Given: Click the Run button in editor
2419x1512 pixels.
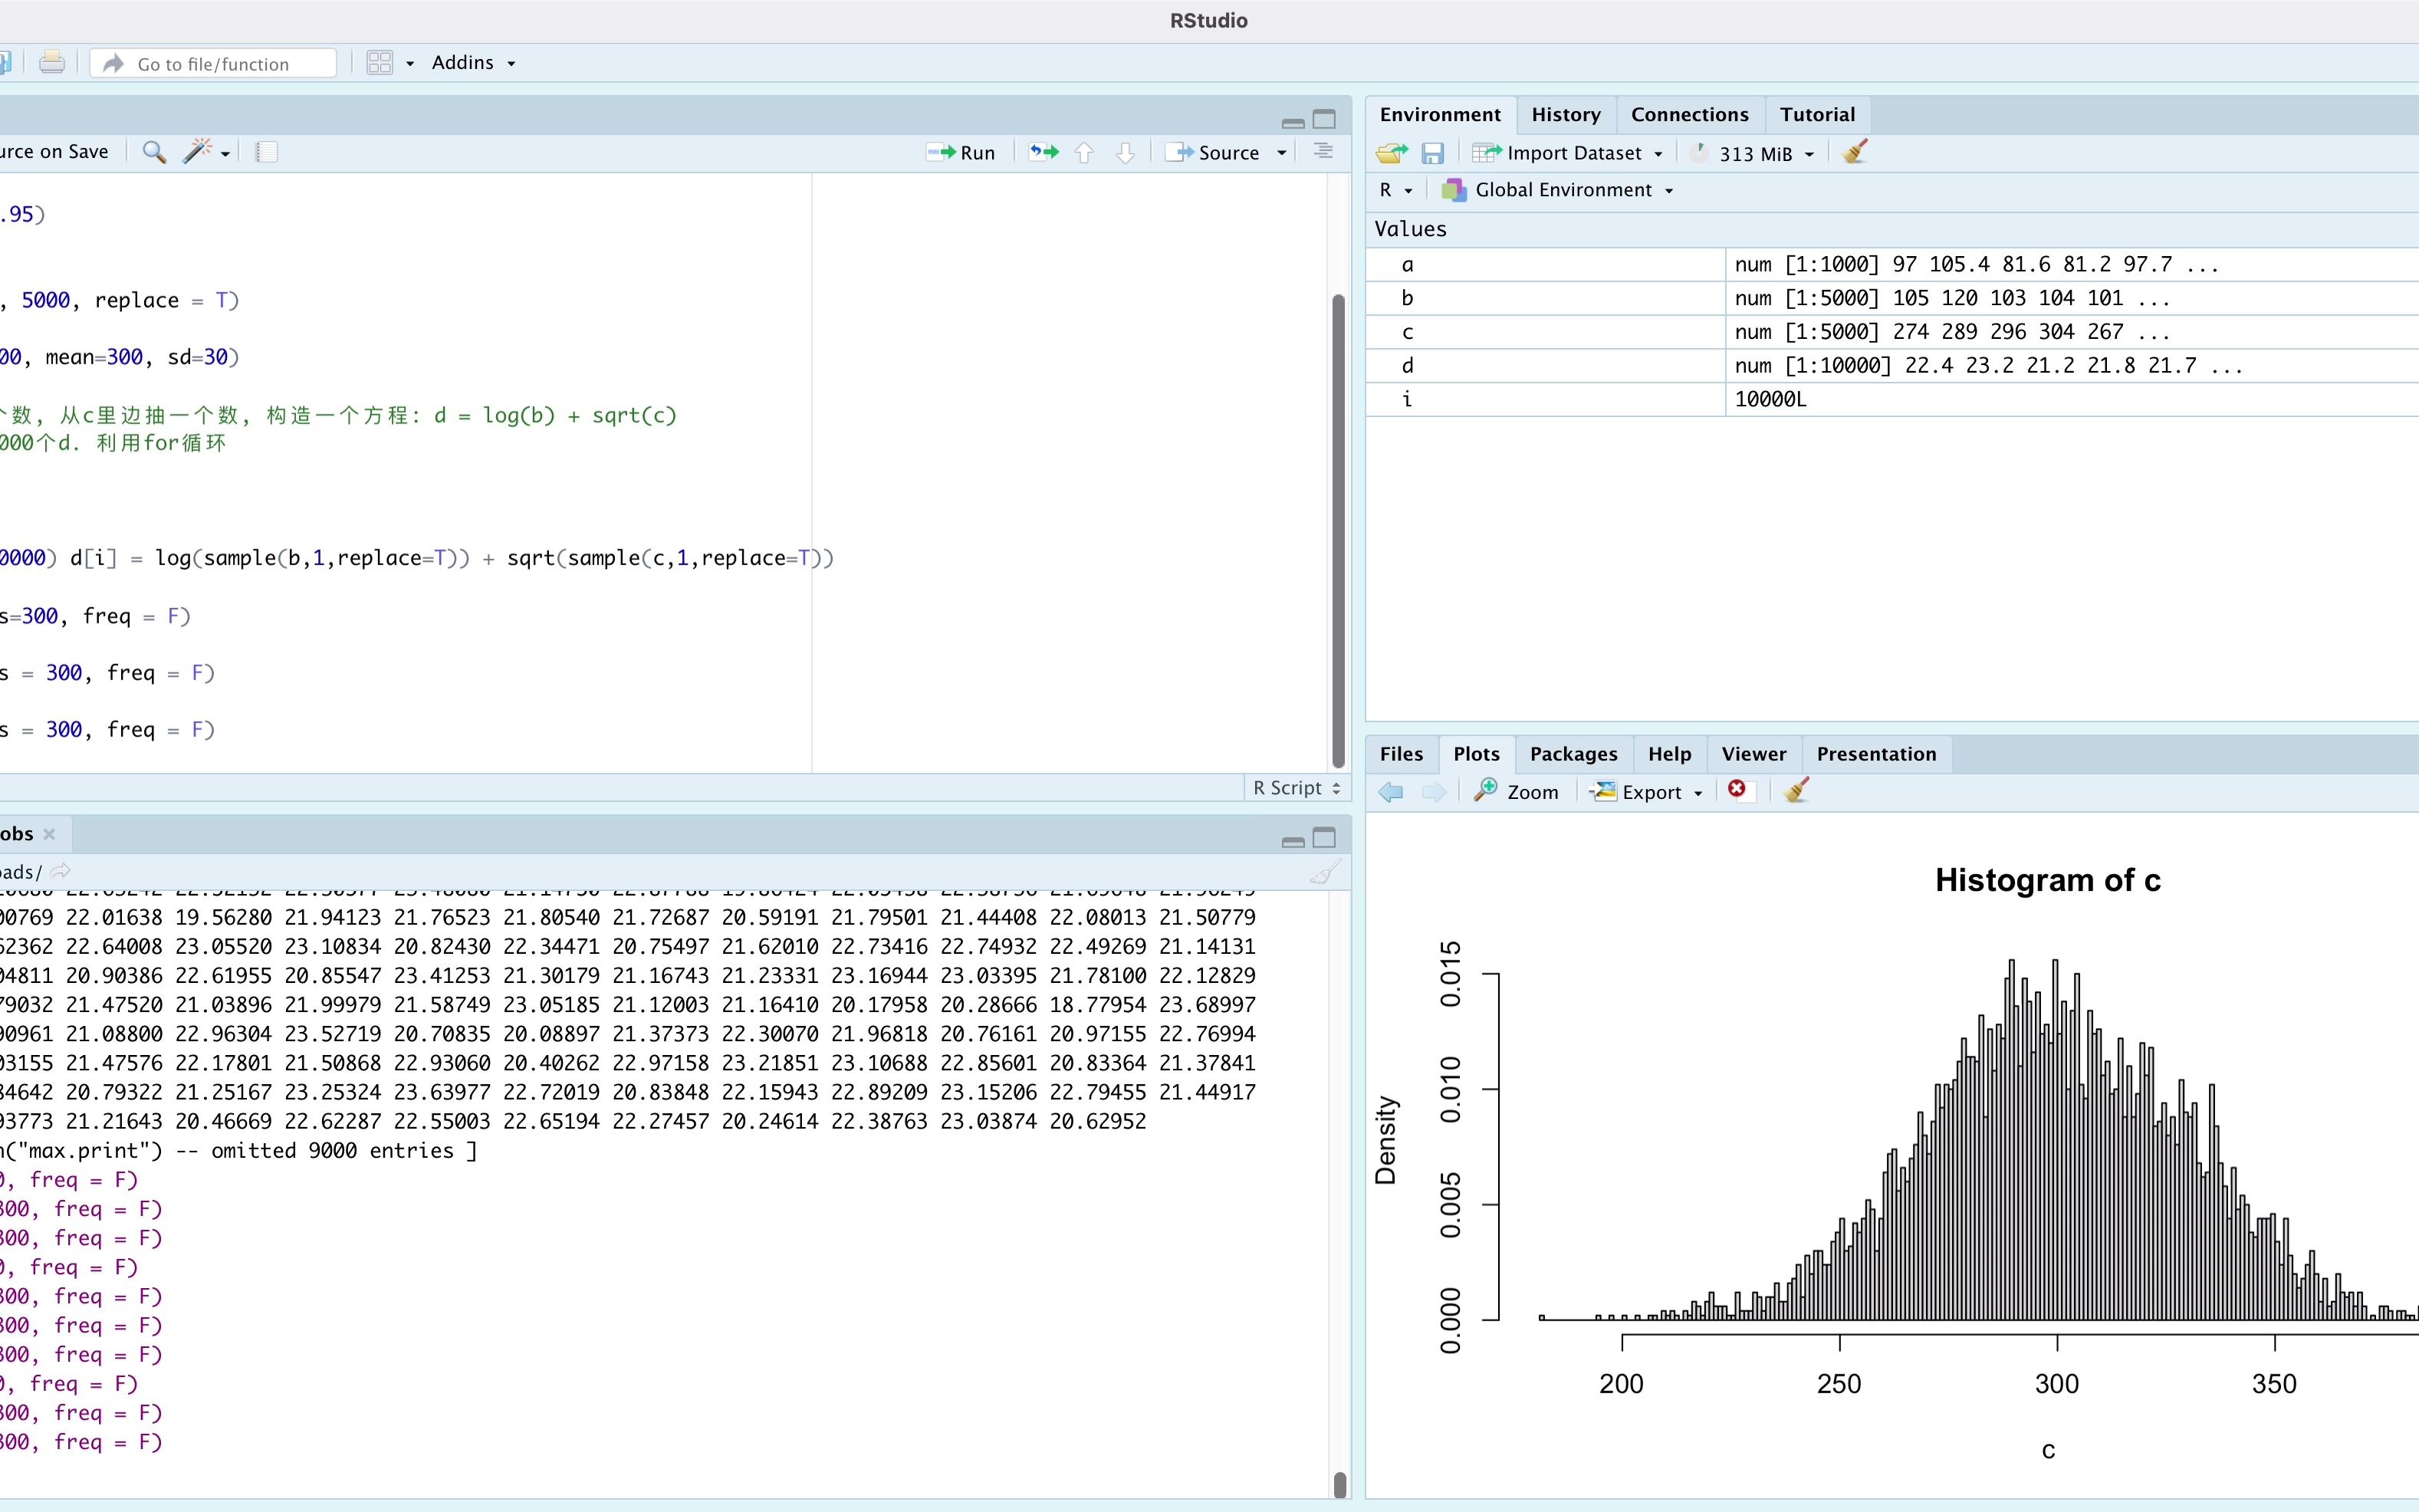Looking at the screenshot, I should pyautogui.click(x=961, y=152).
